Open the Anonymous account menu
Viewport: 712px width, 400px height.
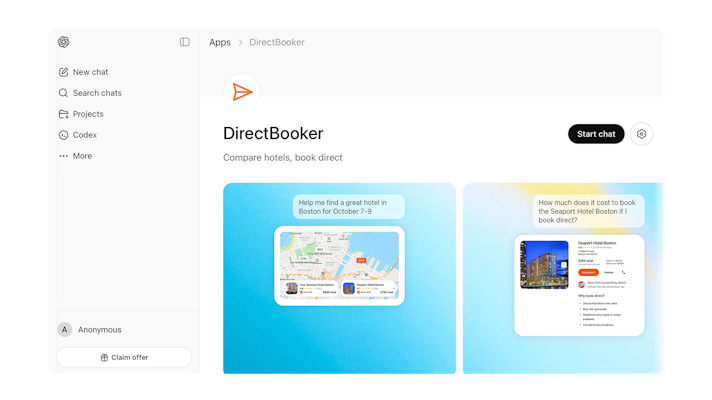point(89,330)
